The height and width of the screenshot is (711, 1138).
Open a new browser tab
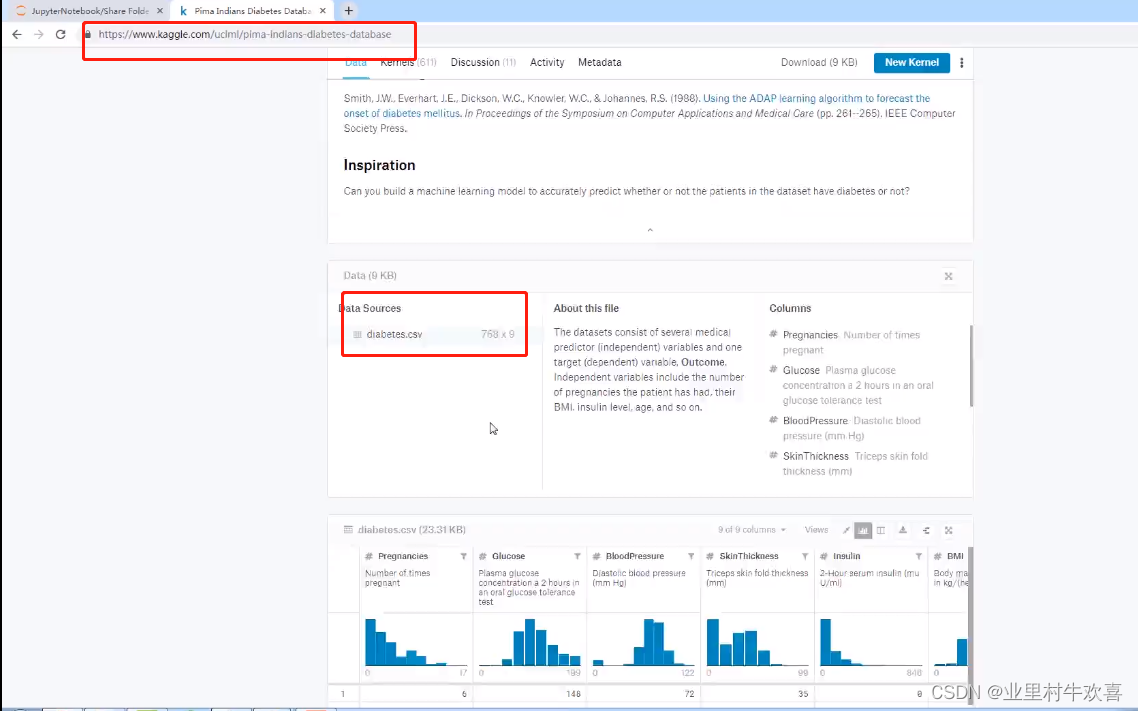pyautogui.click(x=348, y=11)
